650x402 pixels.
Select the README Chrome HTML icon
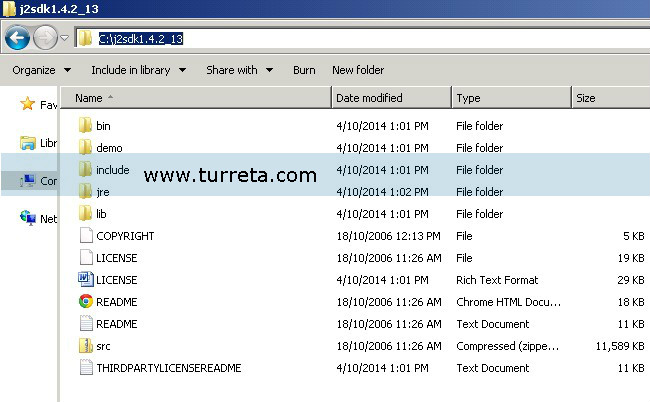click(x=86, y=301)
